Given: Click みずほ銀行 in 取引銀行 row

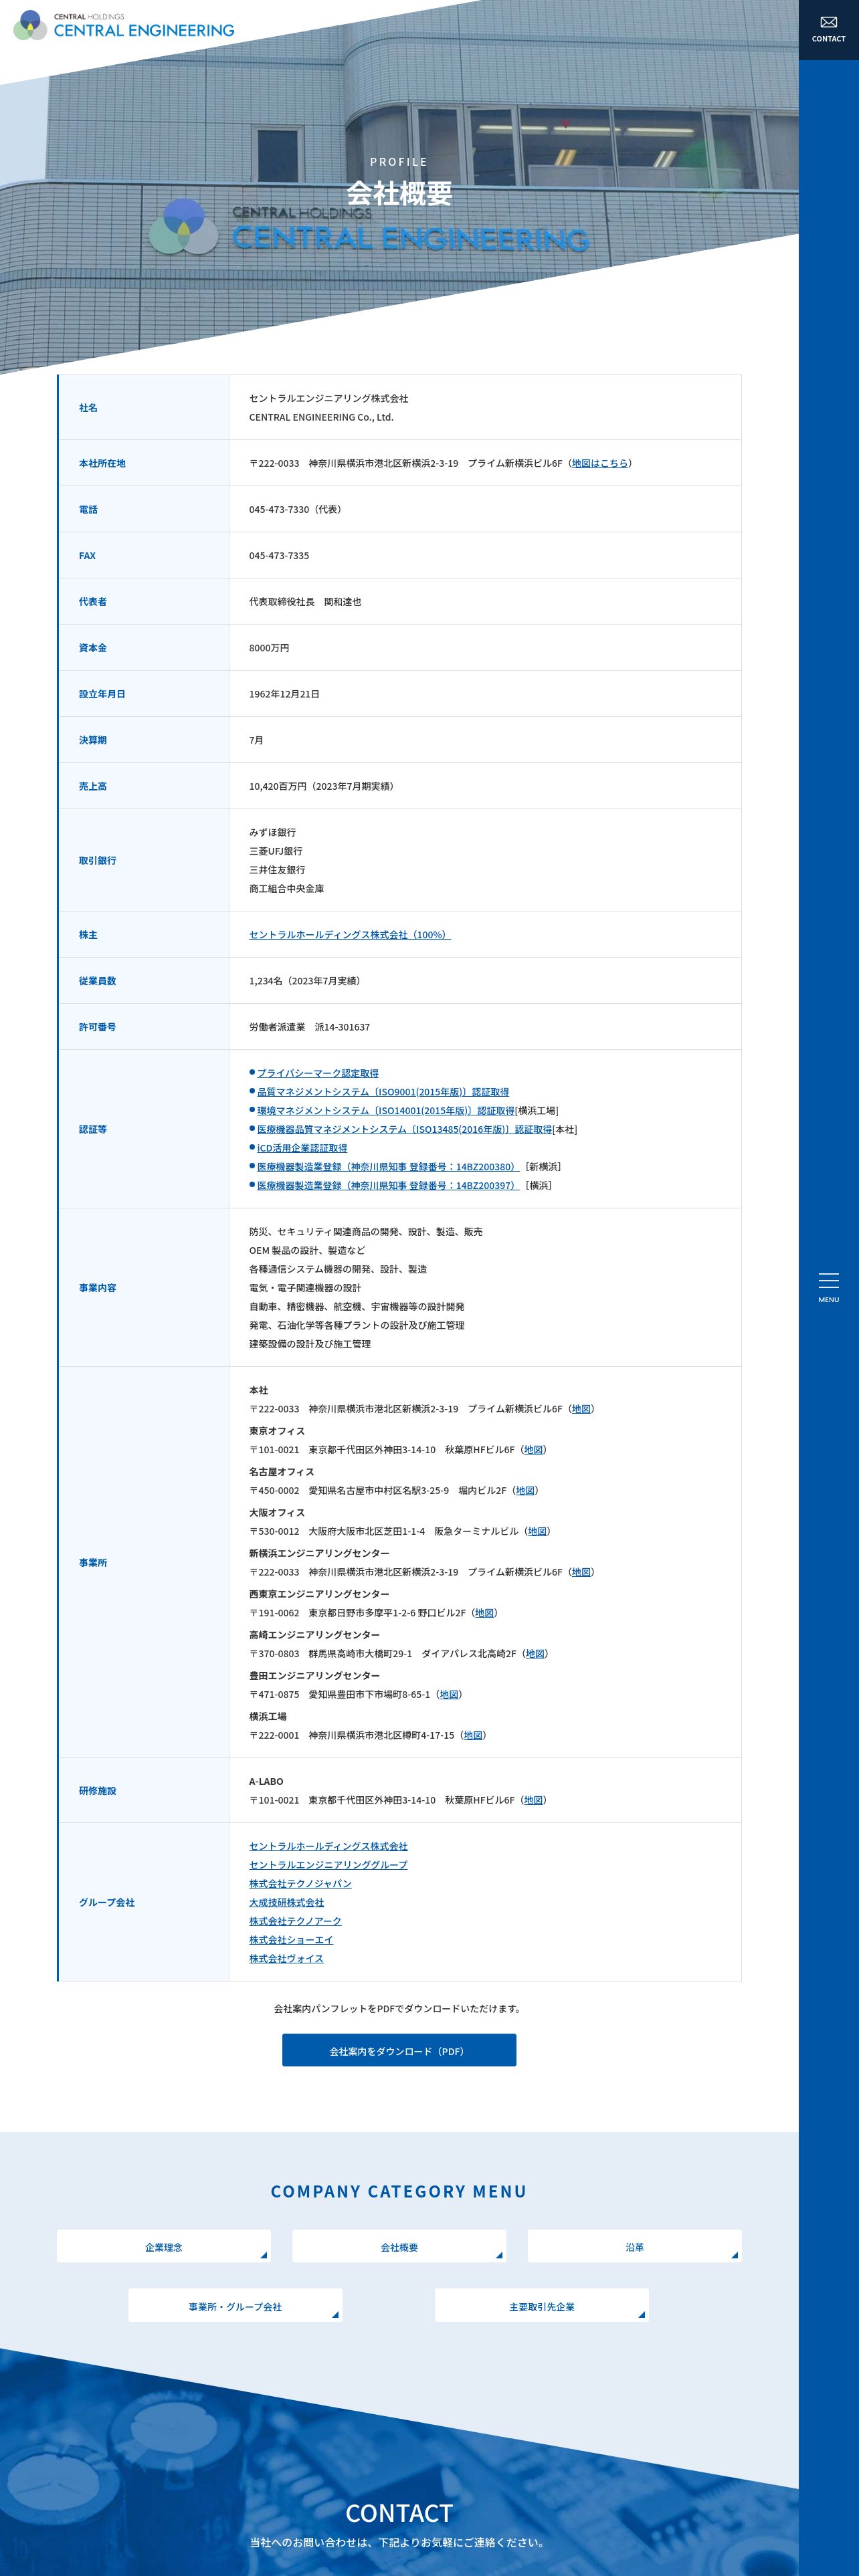Looking at the screenshot, I should 272,832.
